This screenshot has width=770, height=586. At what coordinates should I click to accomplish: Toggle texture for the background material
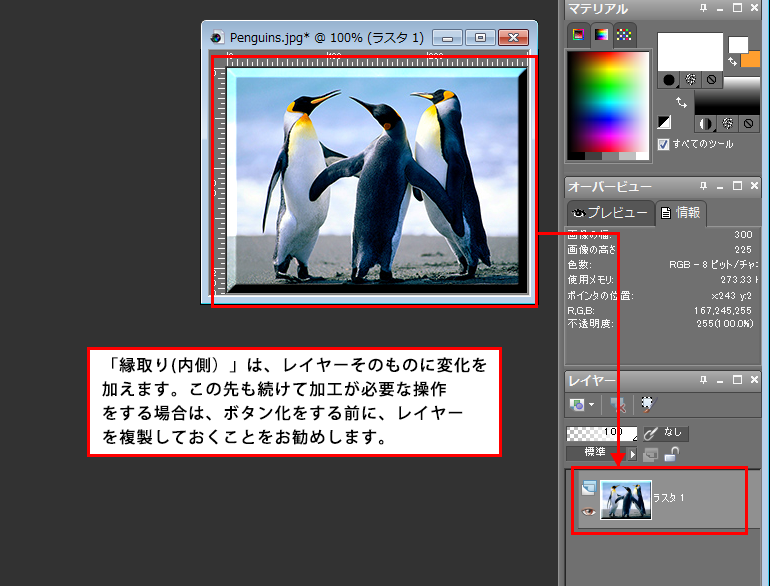(727, 124)
